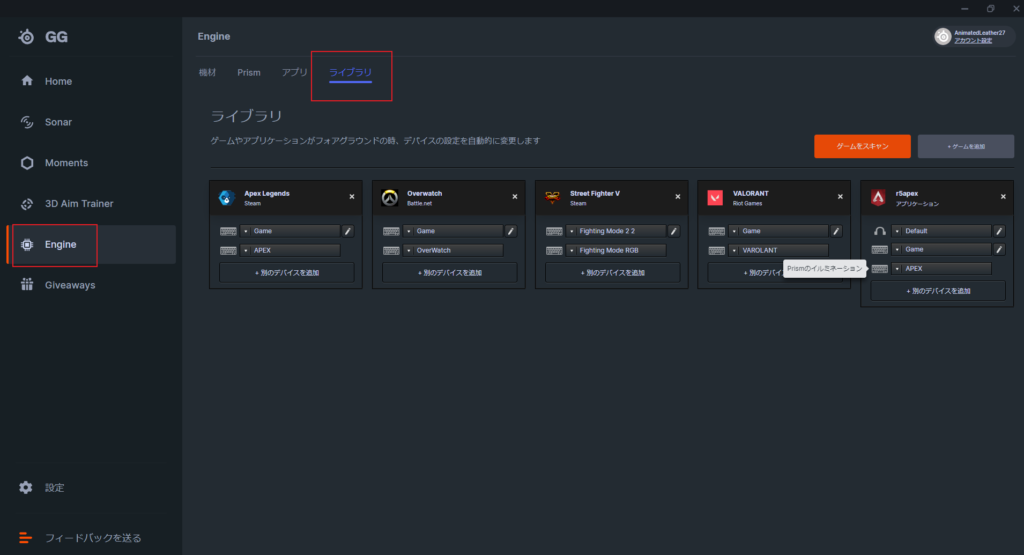Open Fighting Mode RGB dropdown
This screenshot has height=555, width=1024.
click(616, 251)
